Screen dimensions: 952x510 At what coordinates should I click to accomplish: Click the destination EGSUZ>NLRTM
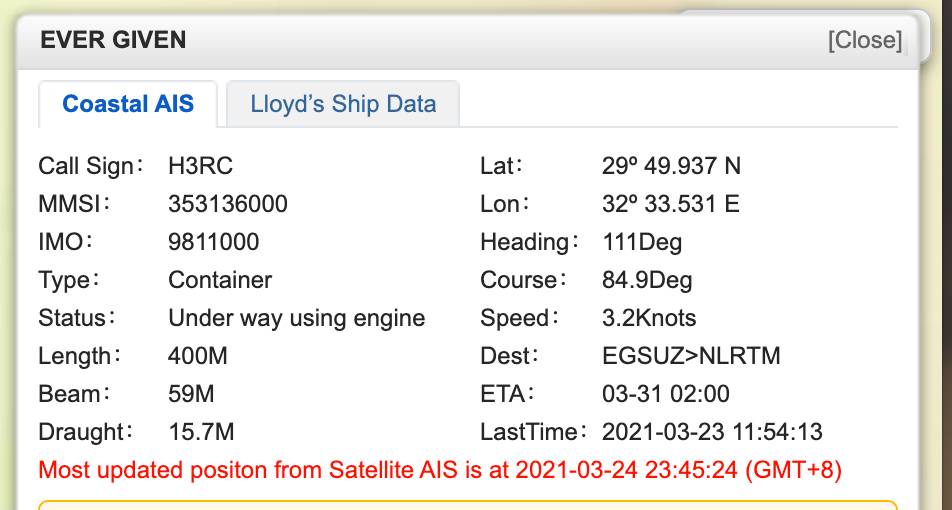point(691,356)
